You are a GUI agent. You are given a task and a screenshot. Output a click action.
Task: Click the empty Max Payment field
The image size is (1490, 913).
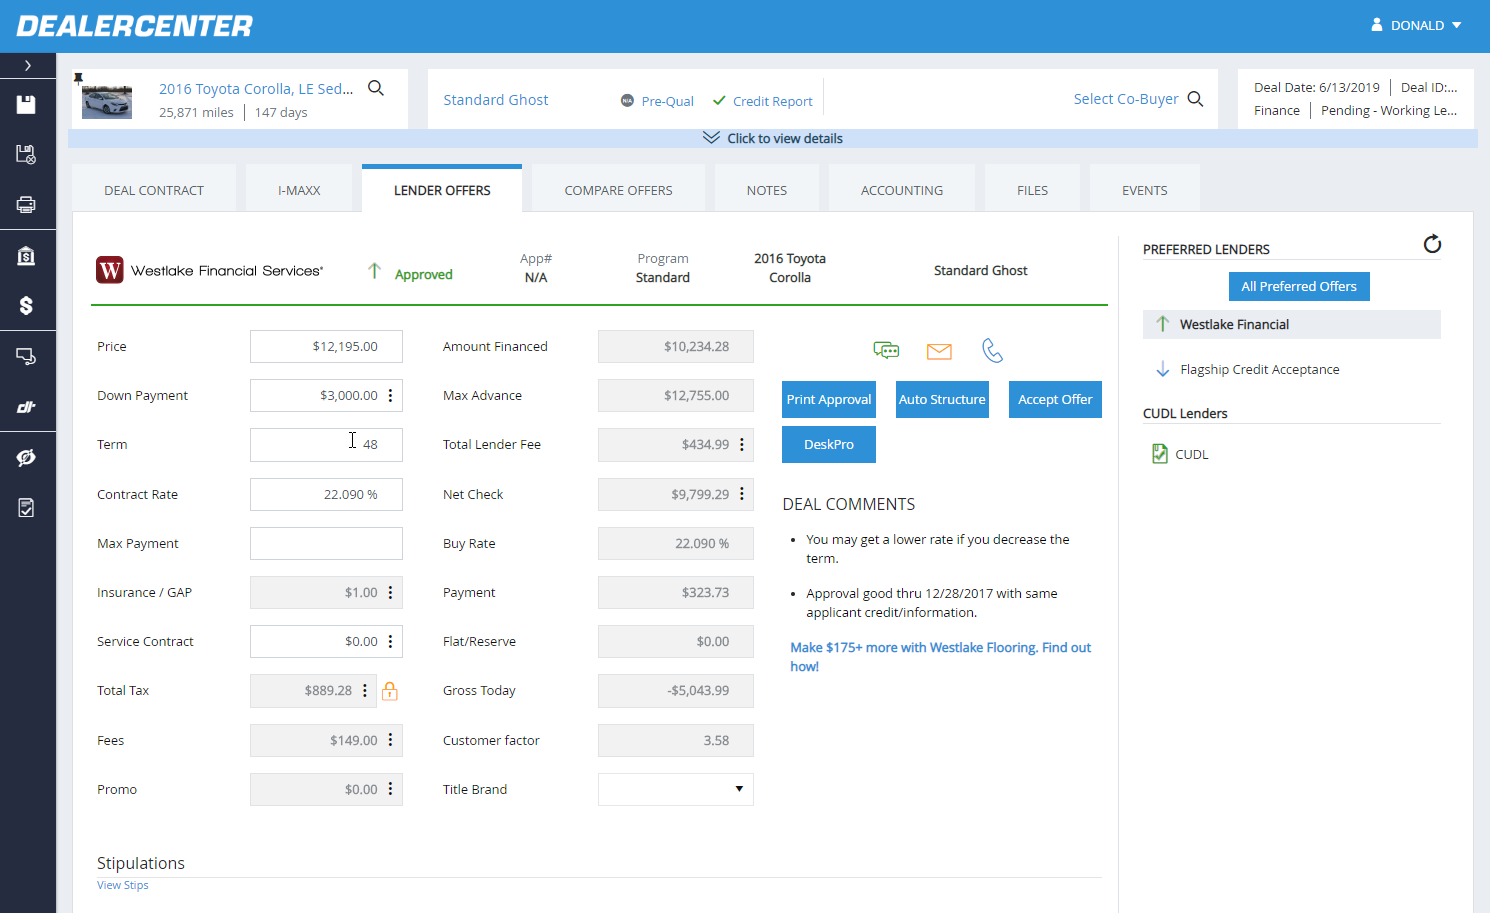326,543
